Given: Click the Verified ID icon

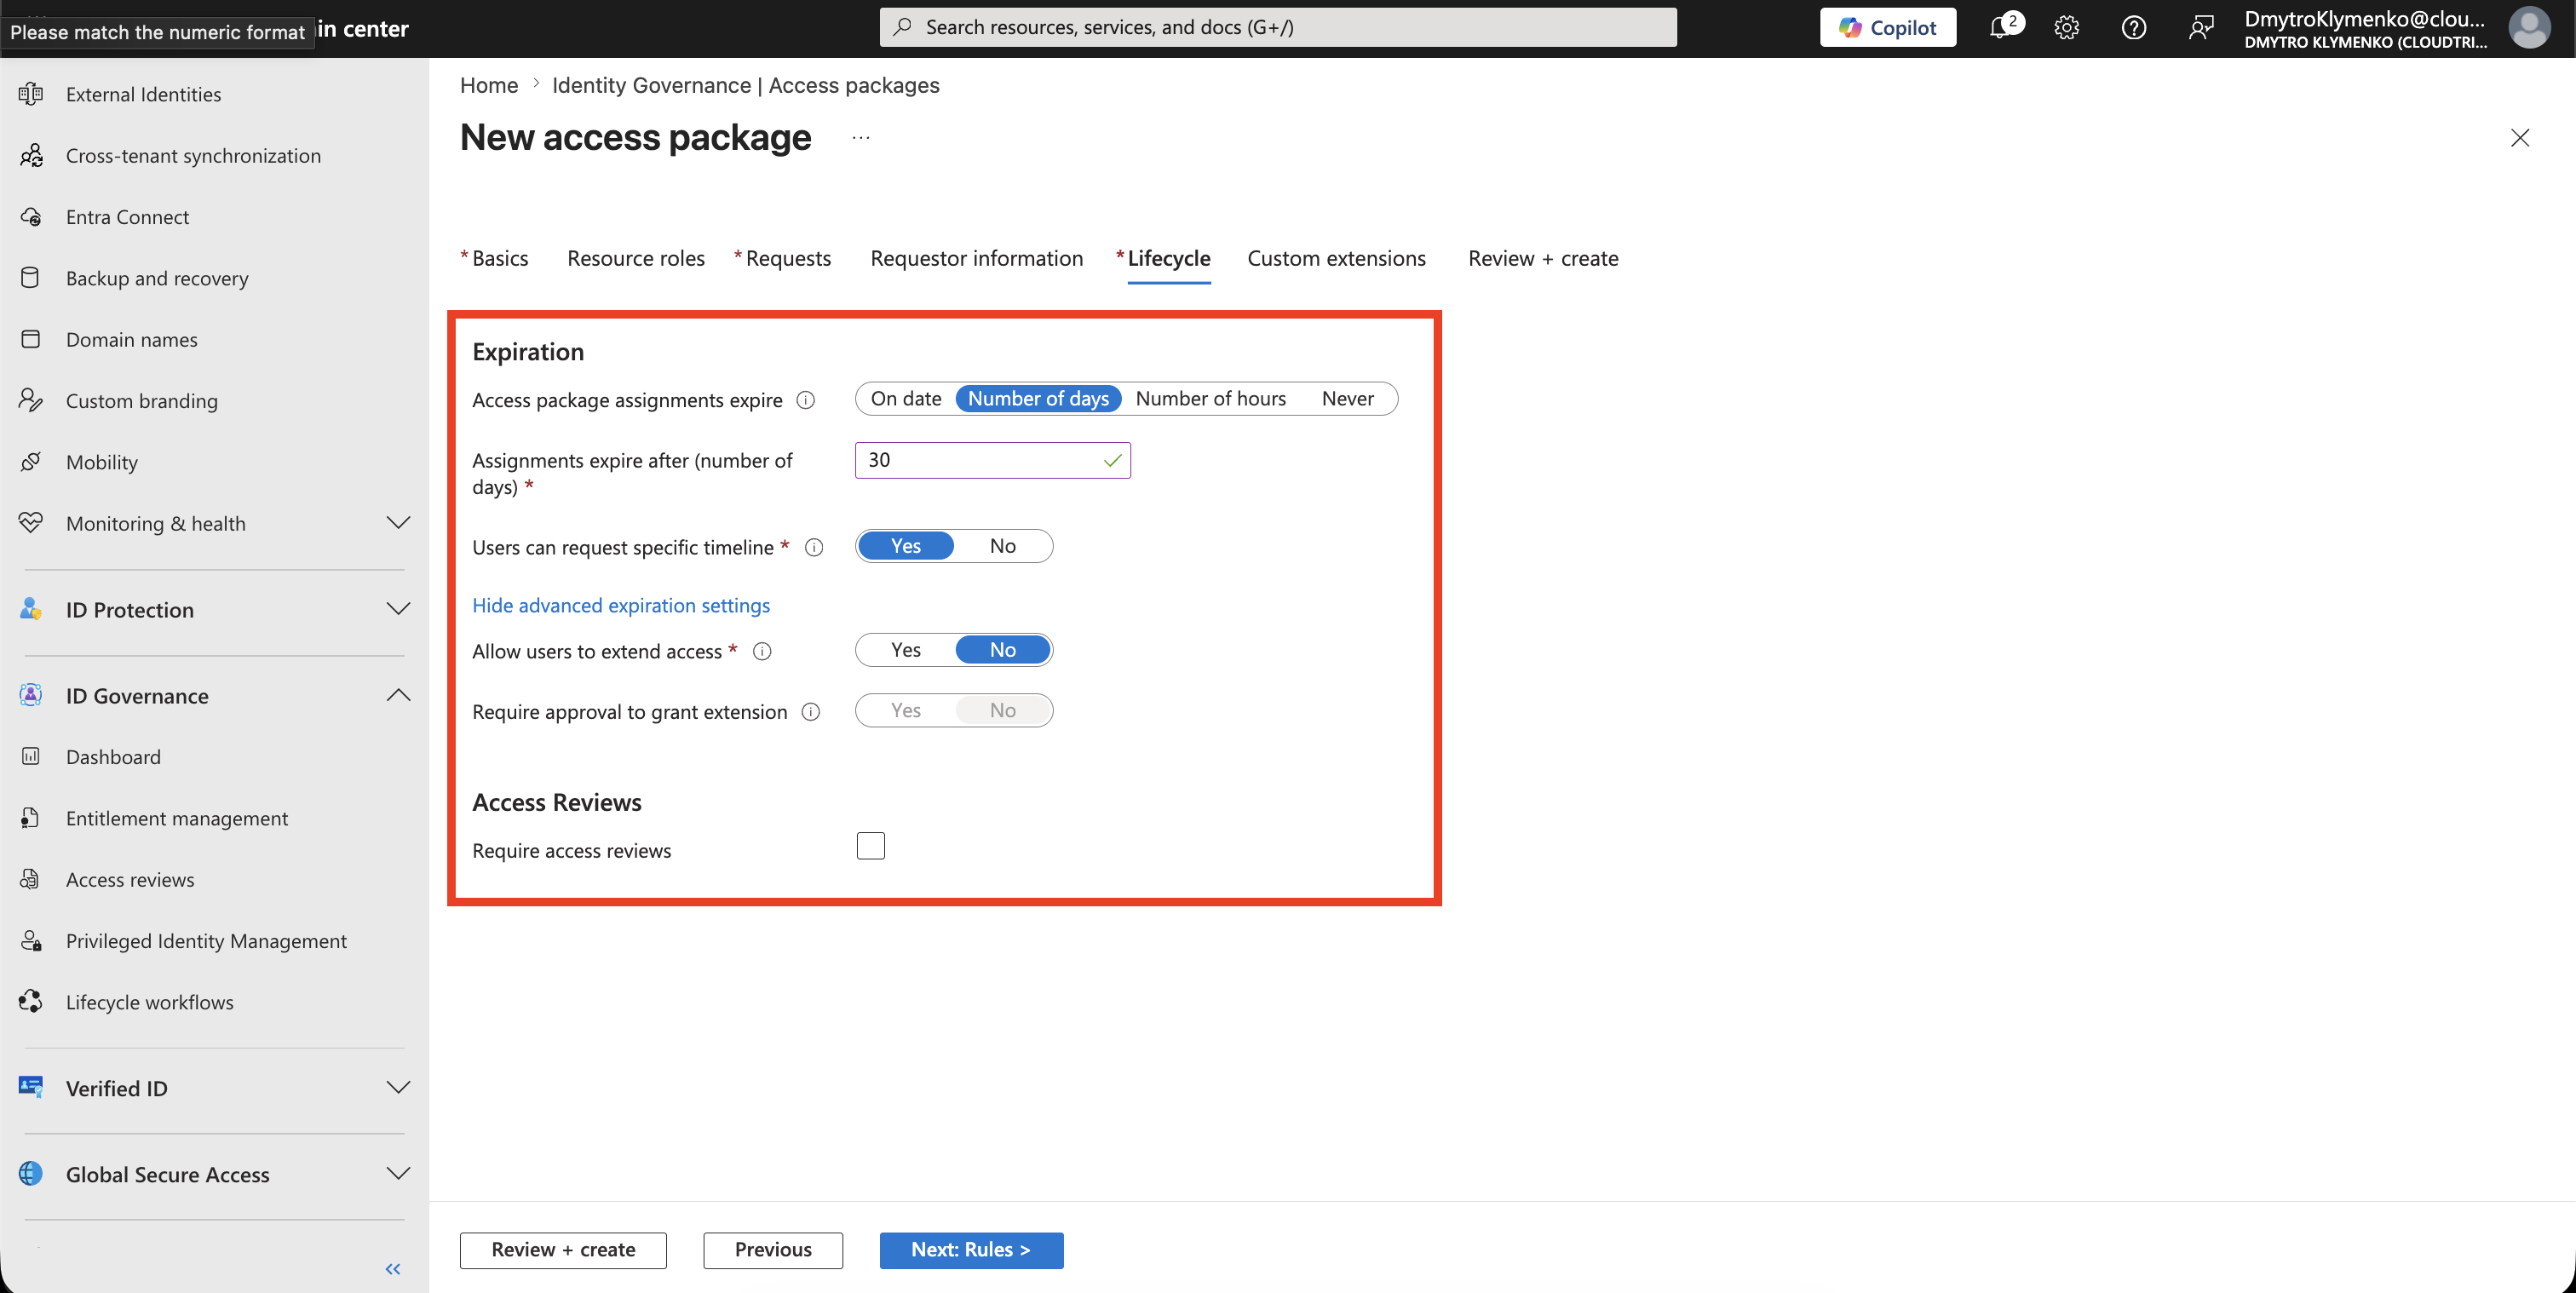Looking at the screenshot, I should point(31,1087).
